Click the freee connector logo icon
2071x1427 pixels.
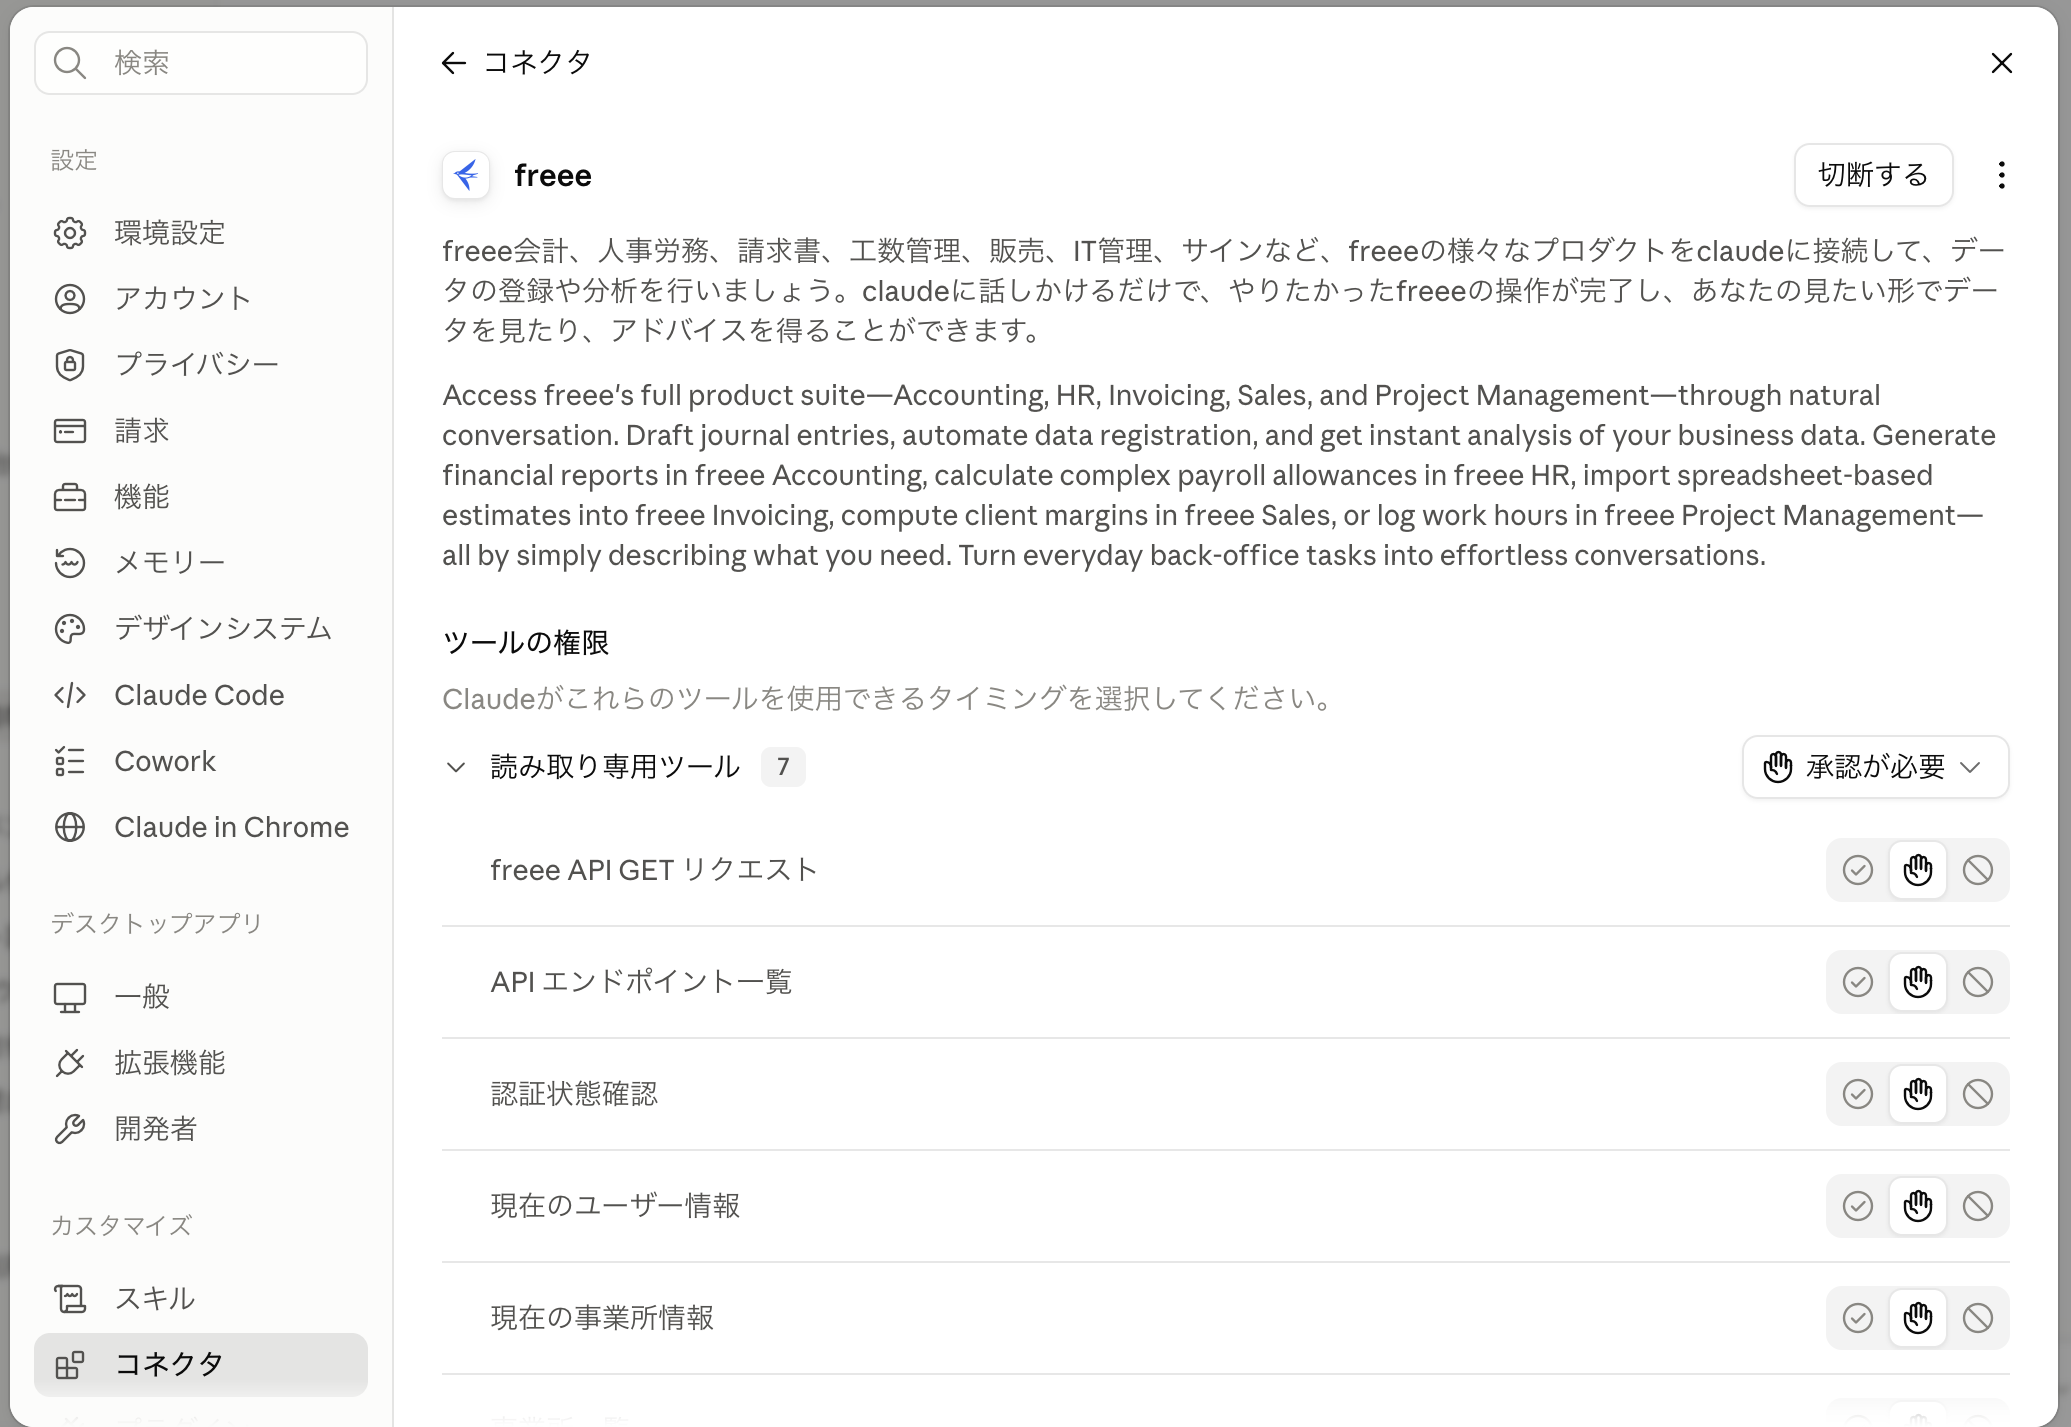pyautogui.click(x=466, y=176)
